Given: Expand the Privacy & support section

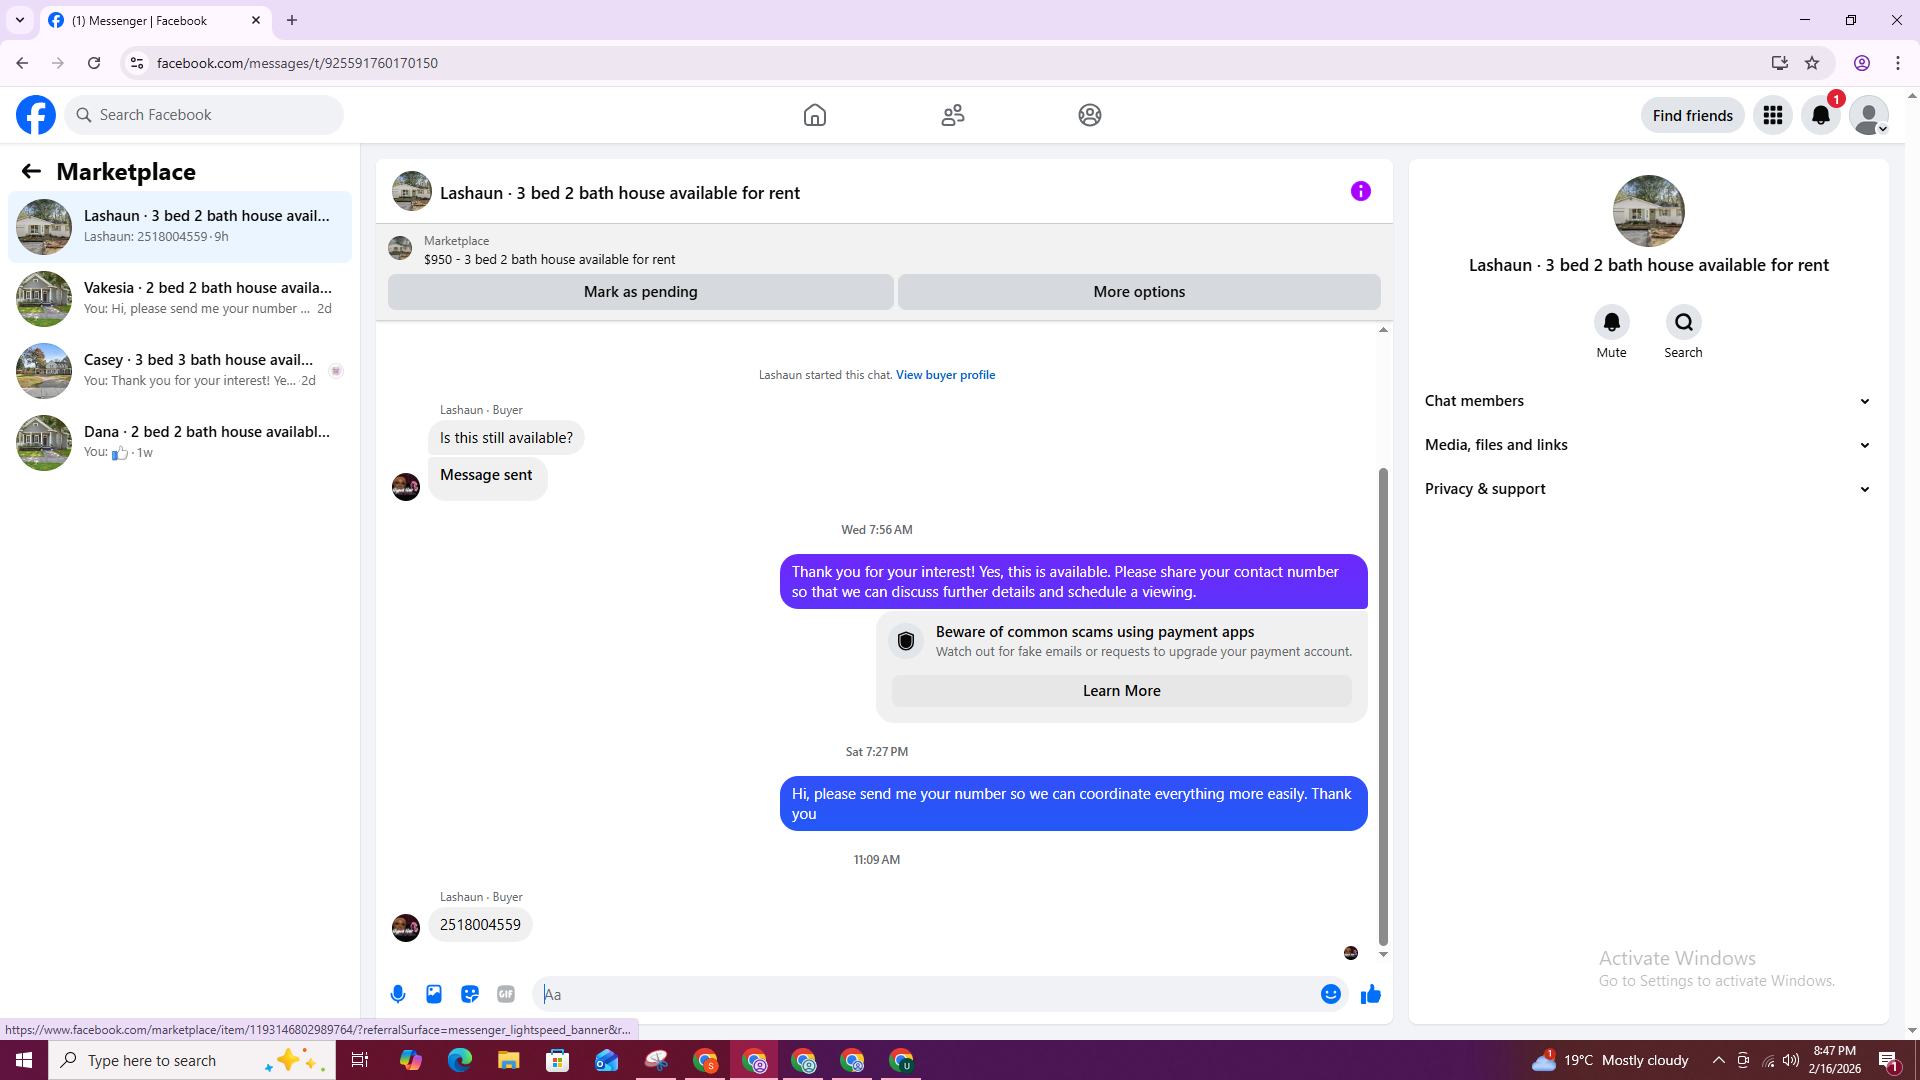Looking at the screenshot, I should pyautogui.click(x=1649, y=489).
